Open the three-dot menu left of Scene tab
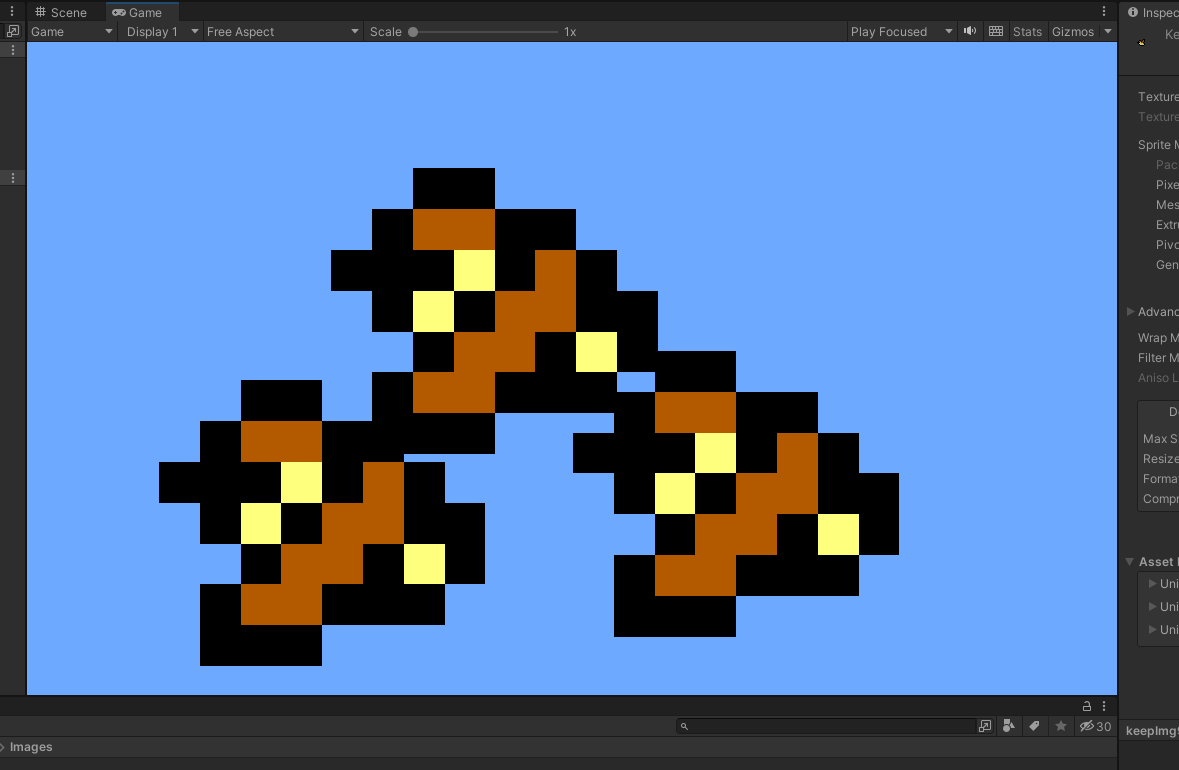 (12, 11)
